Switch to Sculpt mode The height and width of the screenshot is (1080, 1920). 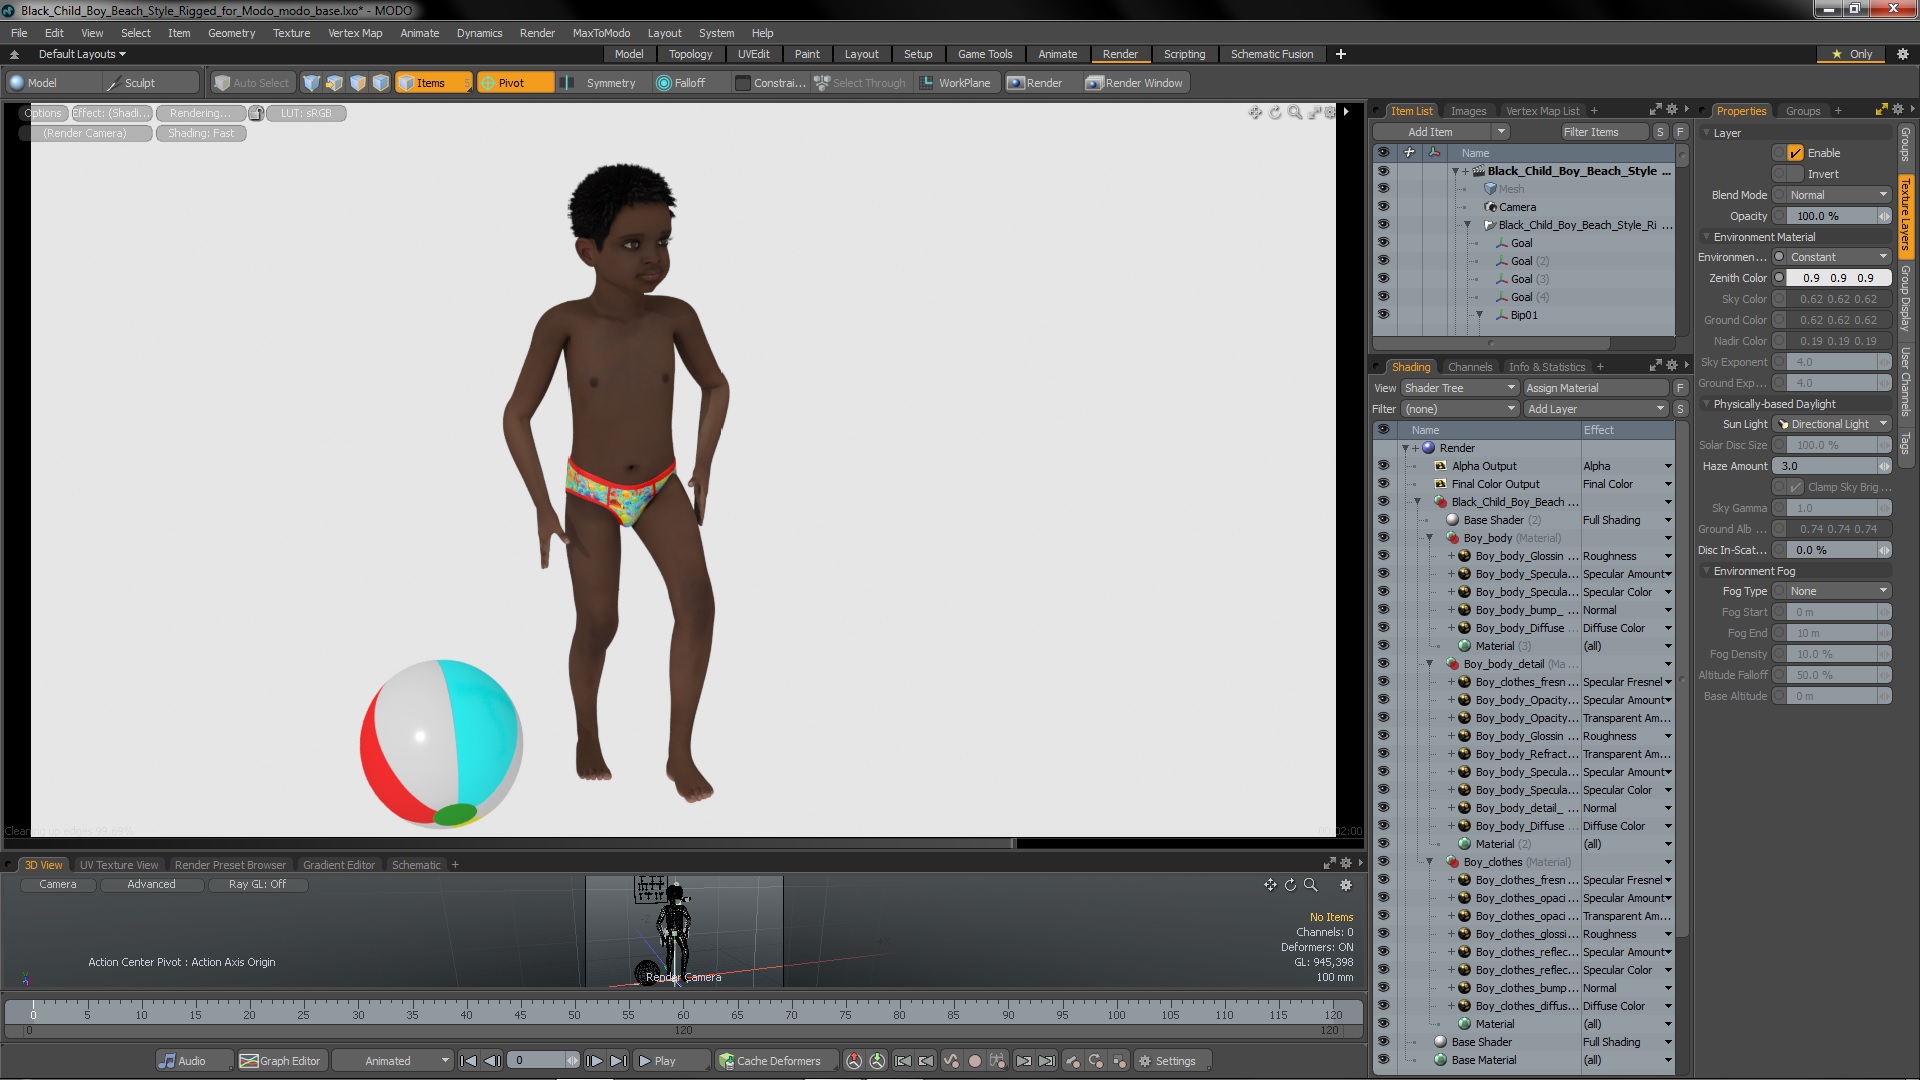pyautogui.click(x=150, y=83)
